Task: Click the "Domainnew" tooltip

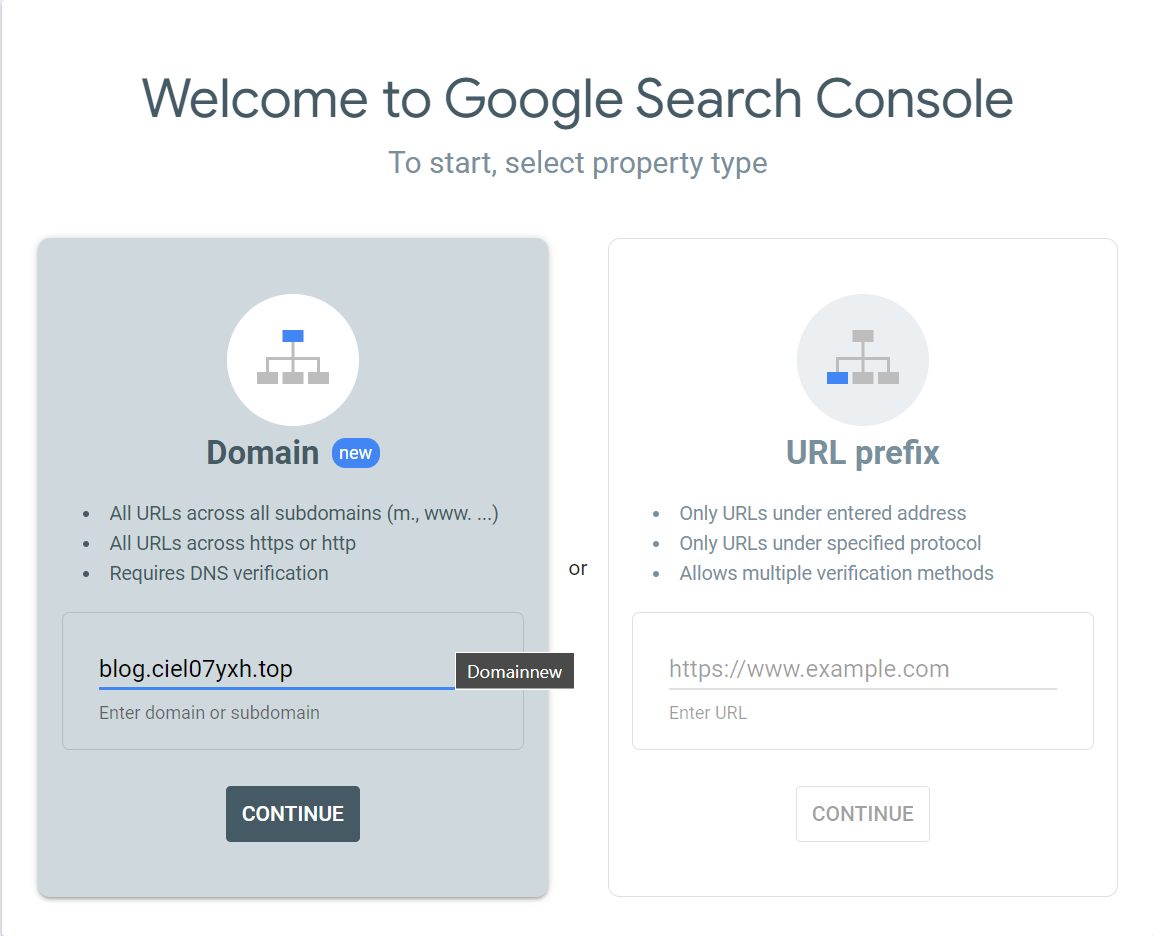Action: [514, 671]
